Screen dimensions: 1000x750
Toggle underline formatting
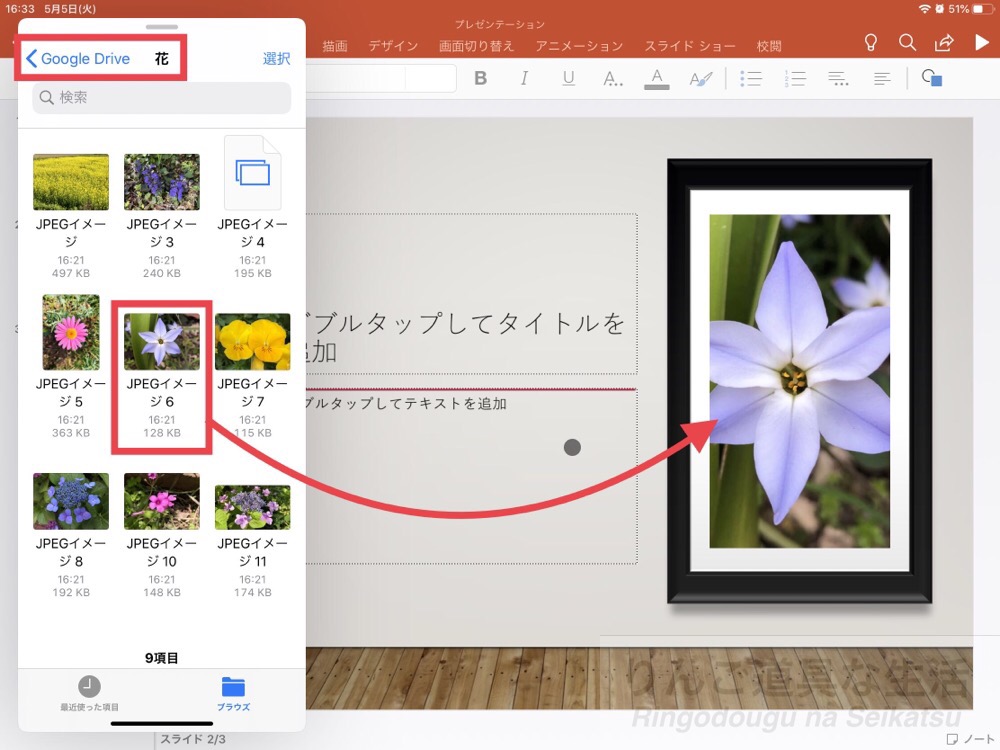click(x=568, y=78)
